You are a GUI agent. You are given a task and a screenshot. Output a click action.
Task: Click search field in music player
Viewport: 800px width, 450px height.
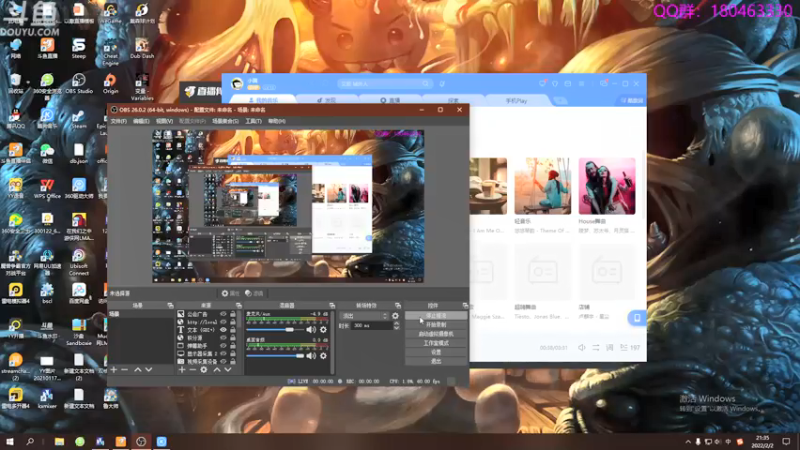point(385,84)
